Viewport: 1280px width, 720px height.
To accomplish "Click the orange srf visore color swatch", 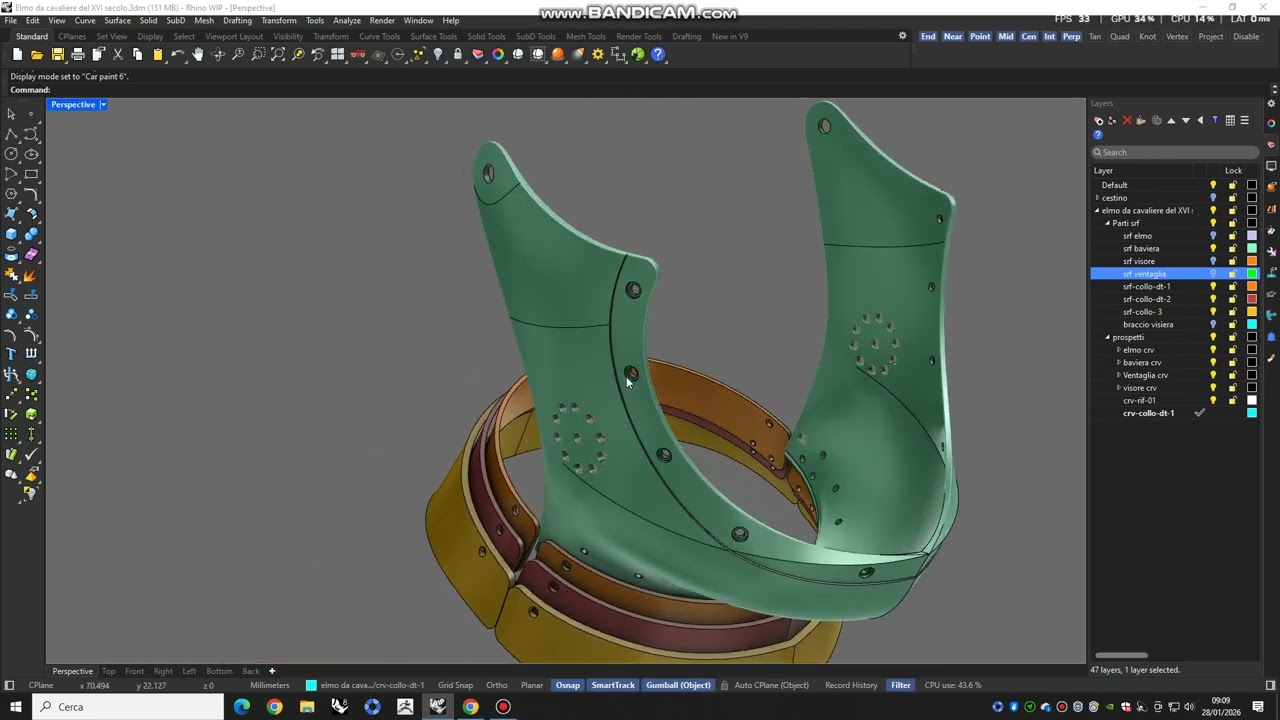I will click(x=1251, y=262).
